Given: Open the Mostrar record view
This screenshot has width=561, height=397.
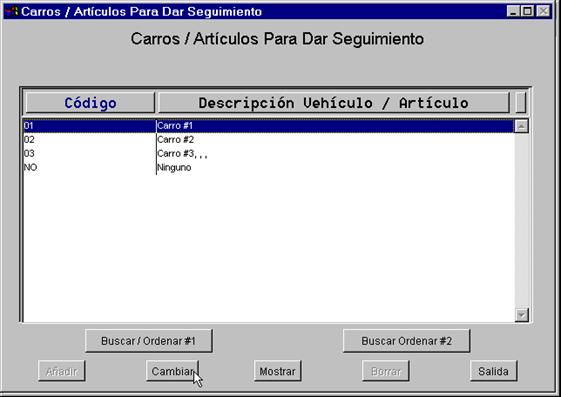Looking at the screenshot, I should pyautogui.click(x=278, y=371).
